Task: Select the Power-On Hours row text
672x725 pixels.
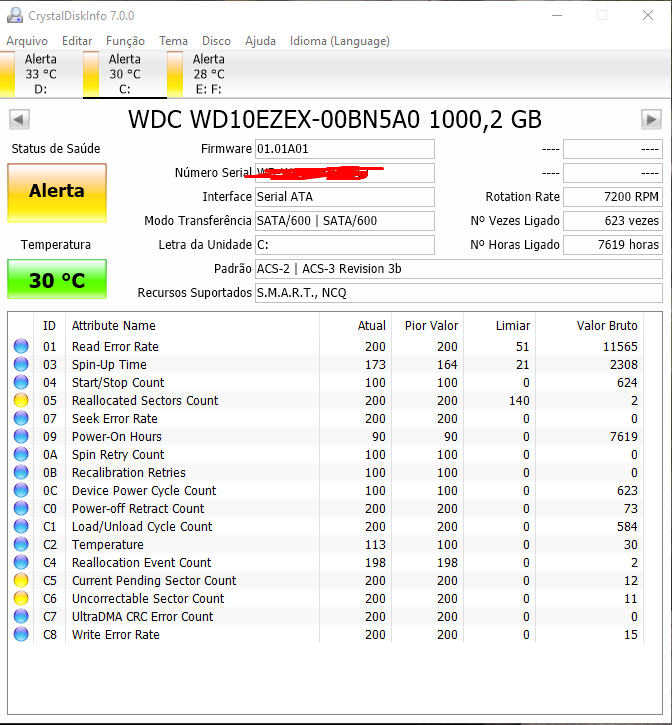Action: (117, 436)
